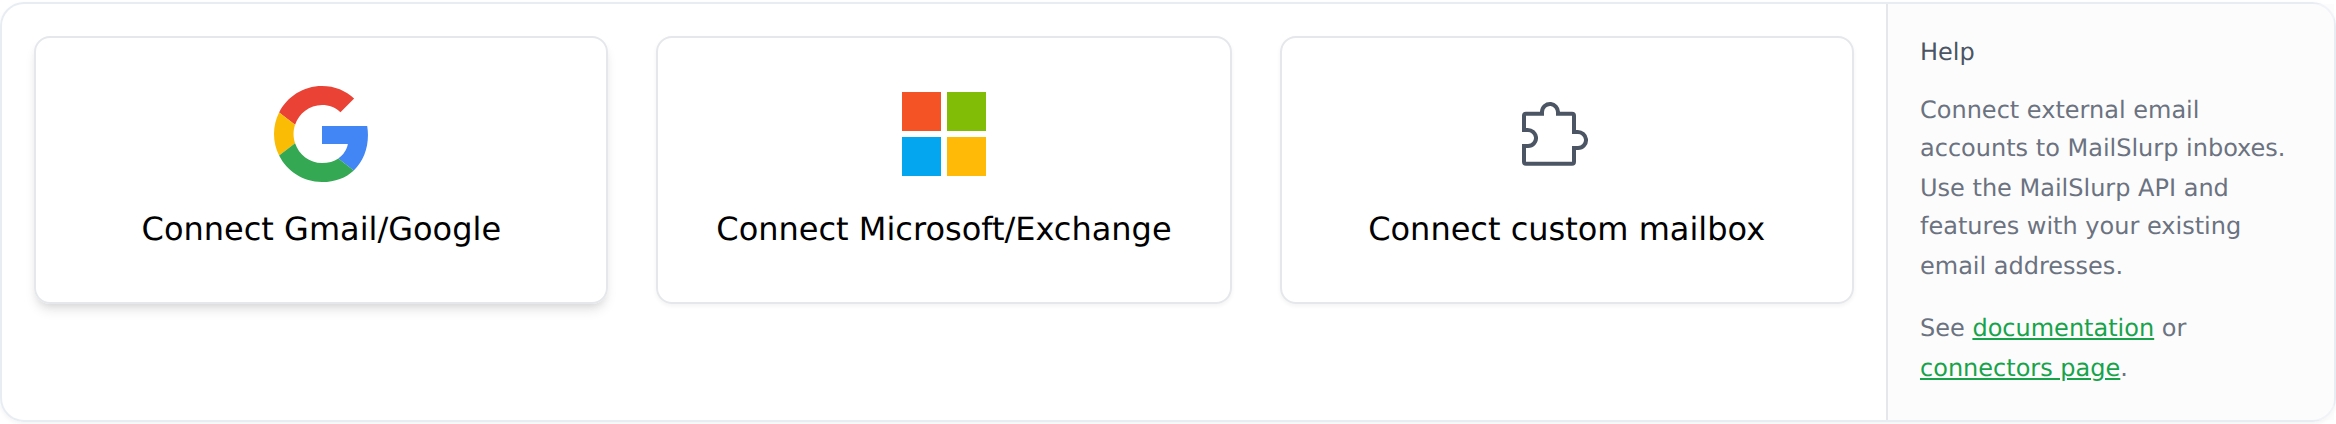Image resolution: width=2336 pixels, height=424 pixels.
Task: Click the red square in Microsoft logo
Action: click(x=921, y=111)
